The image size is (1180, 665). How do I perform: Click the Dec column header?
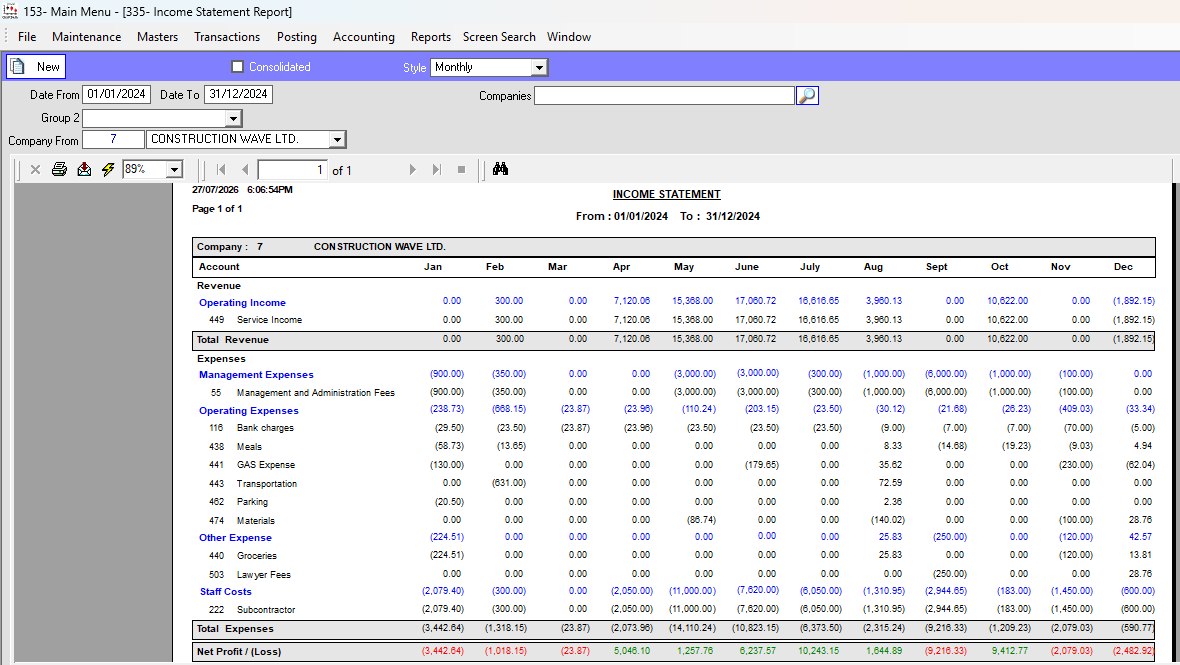pyautogui.click(x=1123, y=267)
